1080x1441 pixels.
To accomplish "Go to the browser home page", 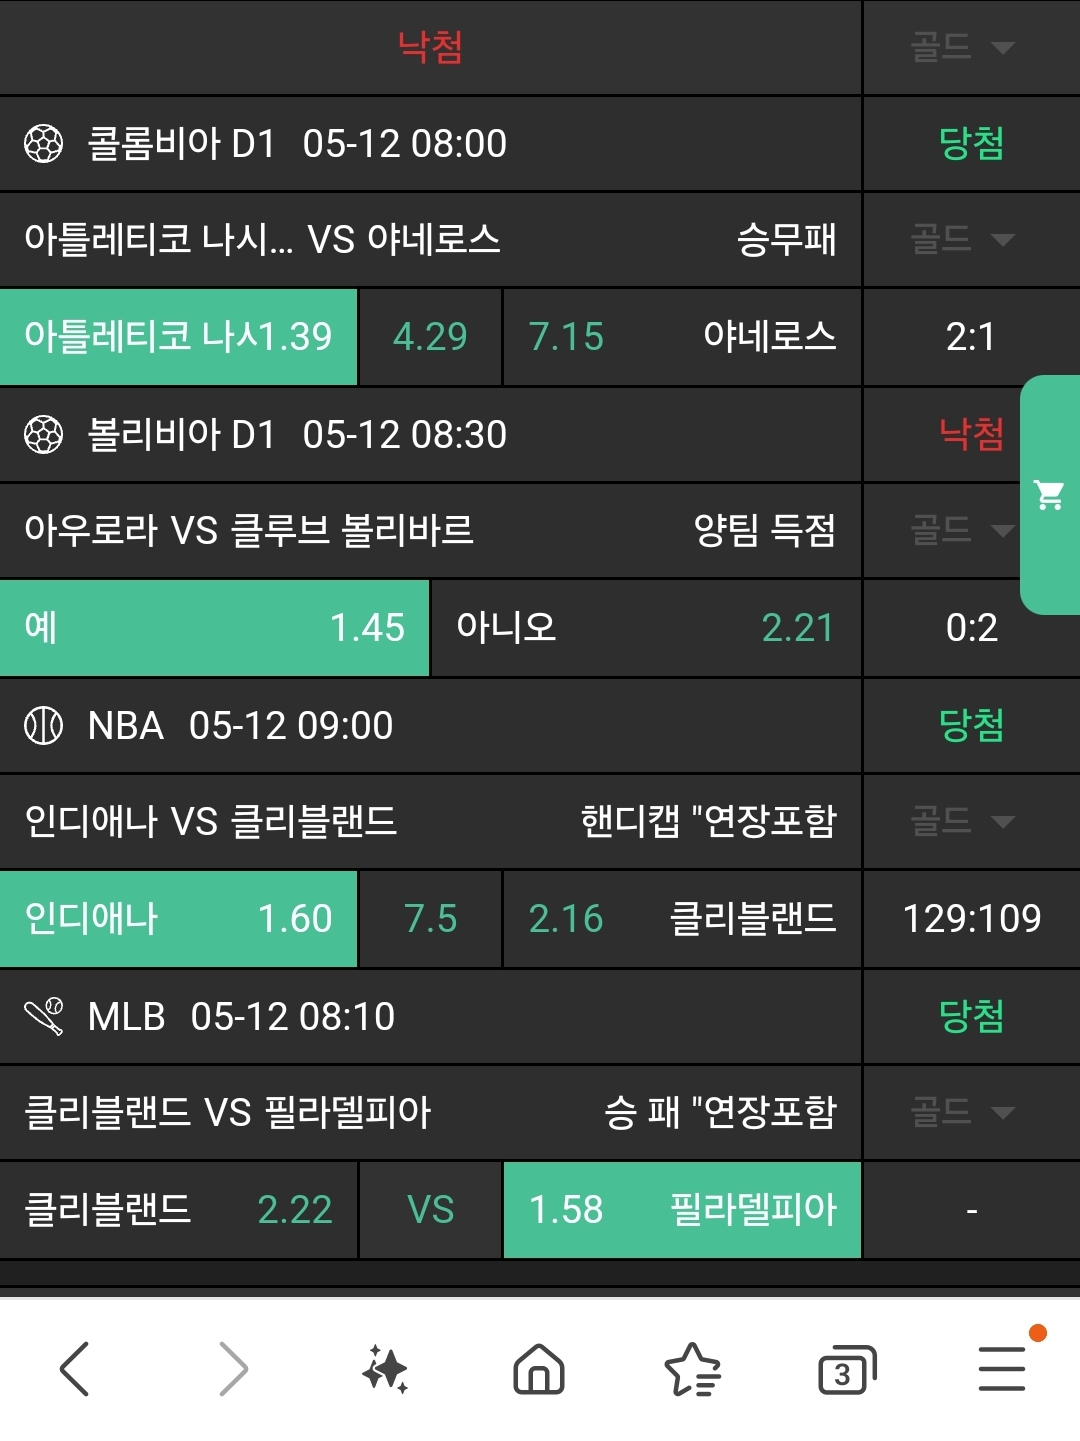I will (x=539, y=1369).
